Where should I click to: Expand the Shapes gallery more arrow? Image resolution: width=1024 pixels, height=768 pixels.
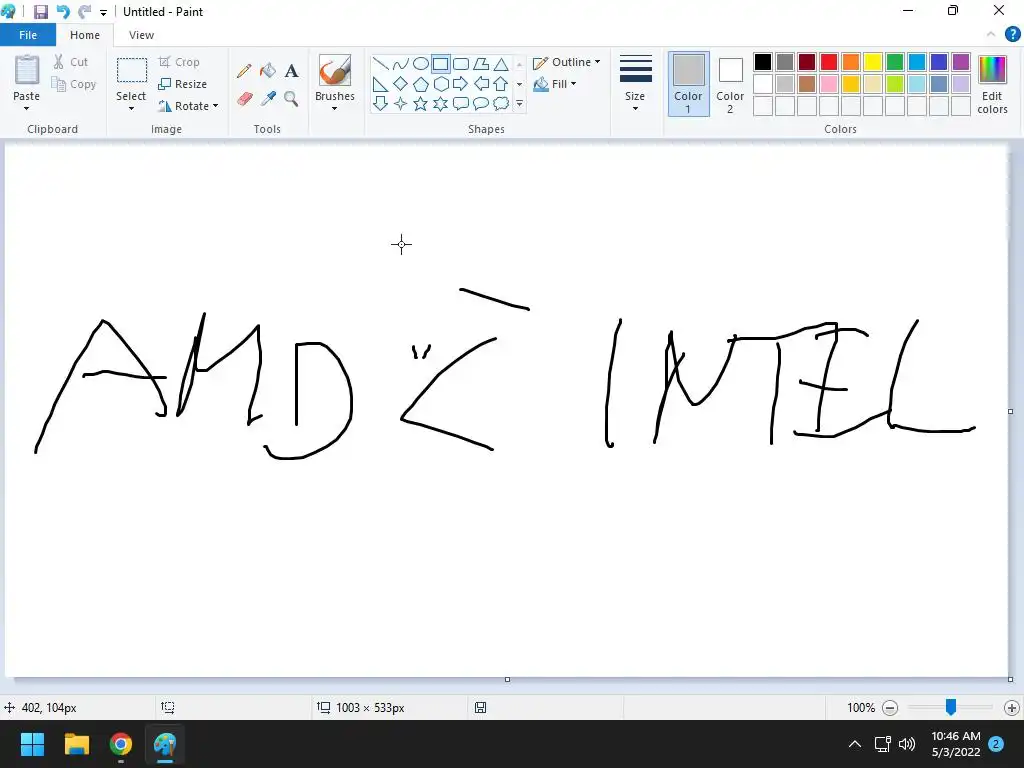click(x=519, y=103)
